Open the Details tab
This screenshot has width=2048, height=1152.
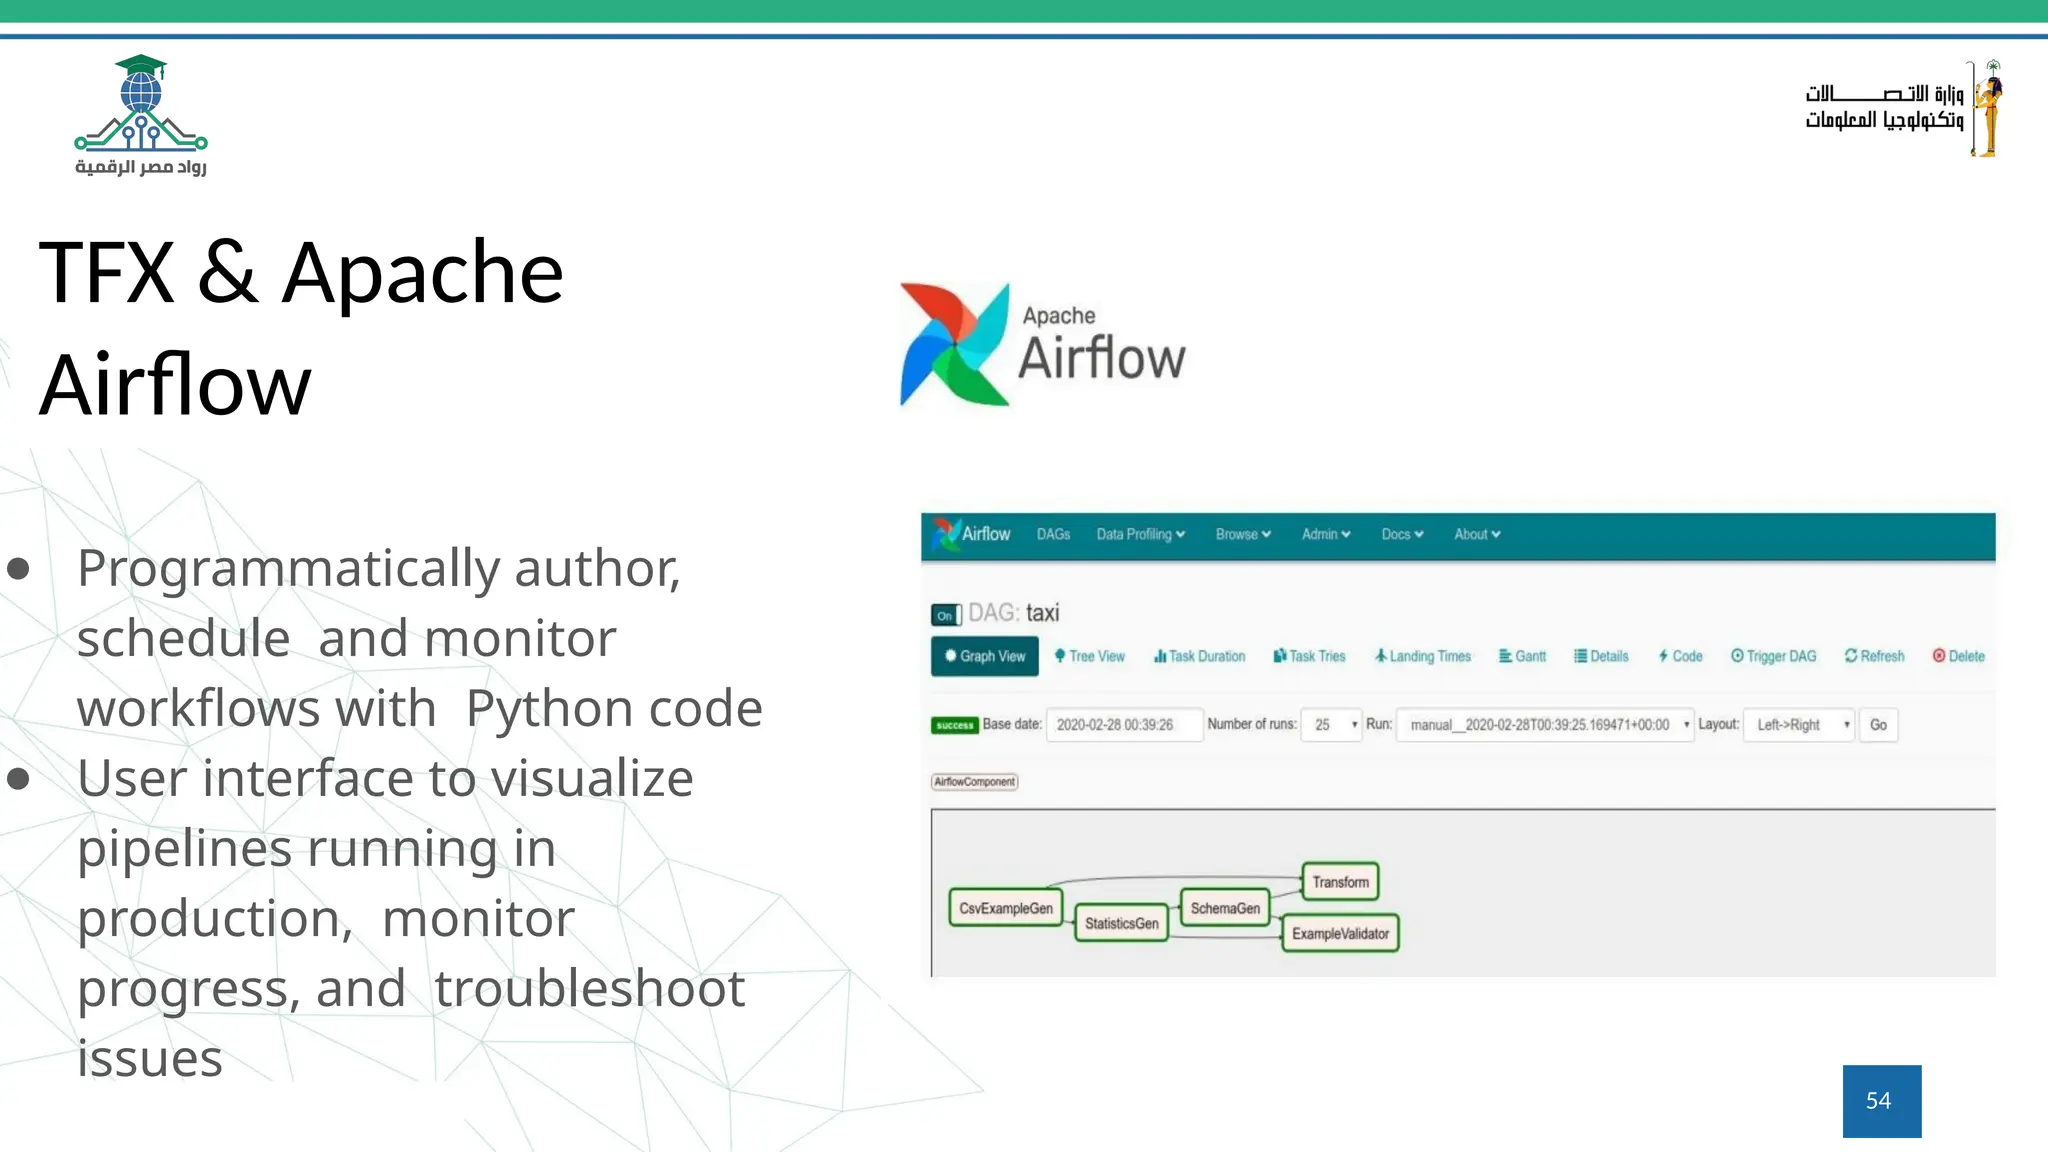pos(1601,656)
